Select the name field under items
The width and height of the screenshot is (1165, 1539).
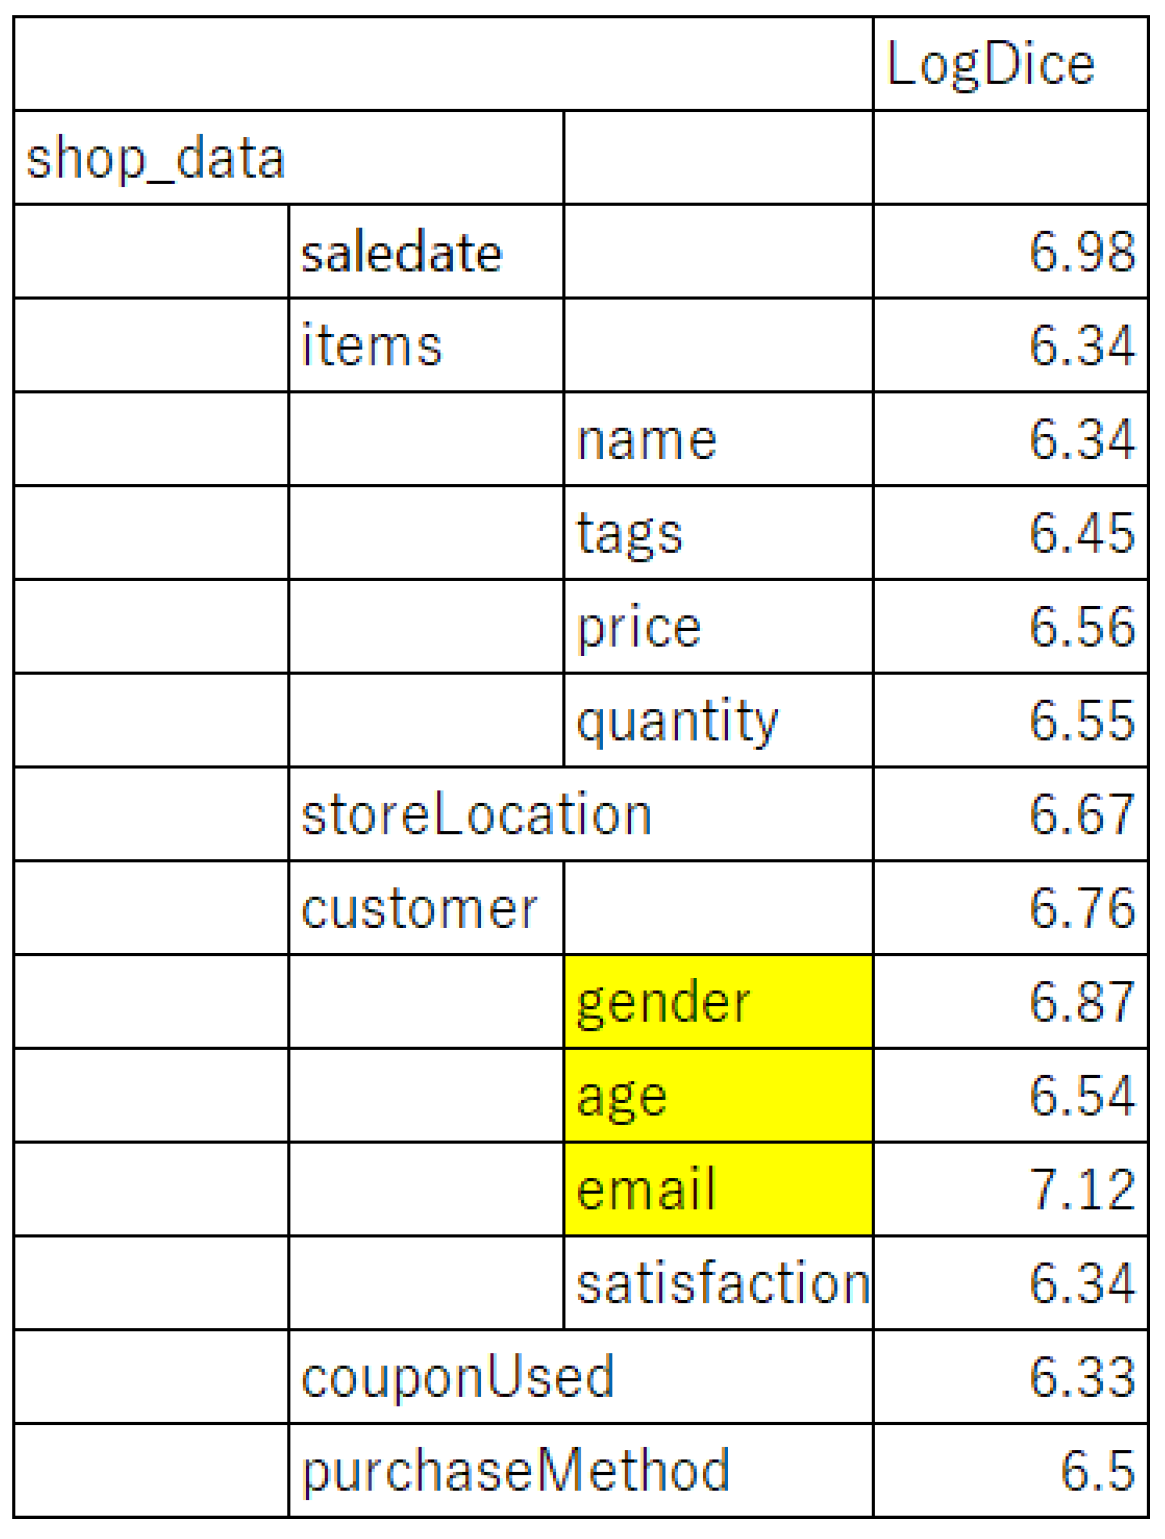click(x=647, y=440)
